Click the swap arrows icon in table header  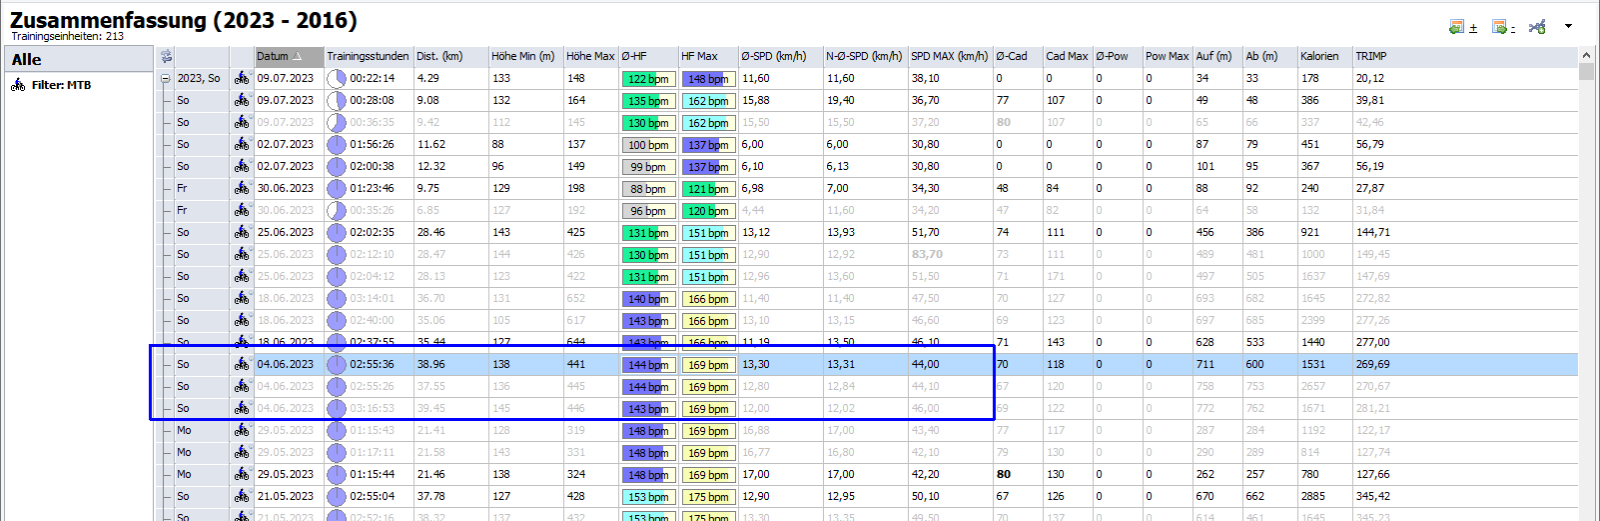[166, 56]
